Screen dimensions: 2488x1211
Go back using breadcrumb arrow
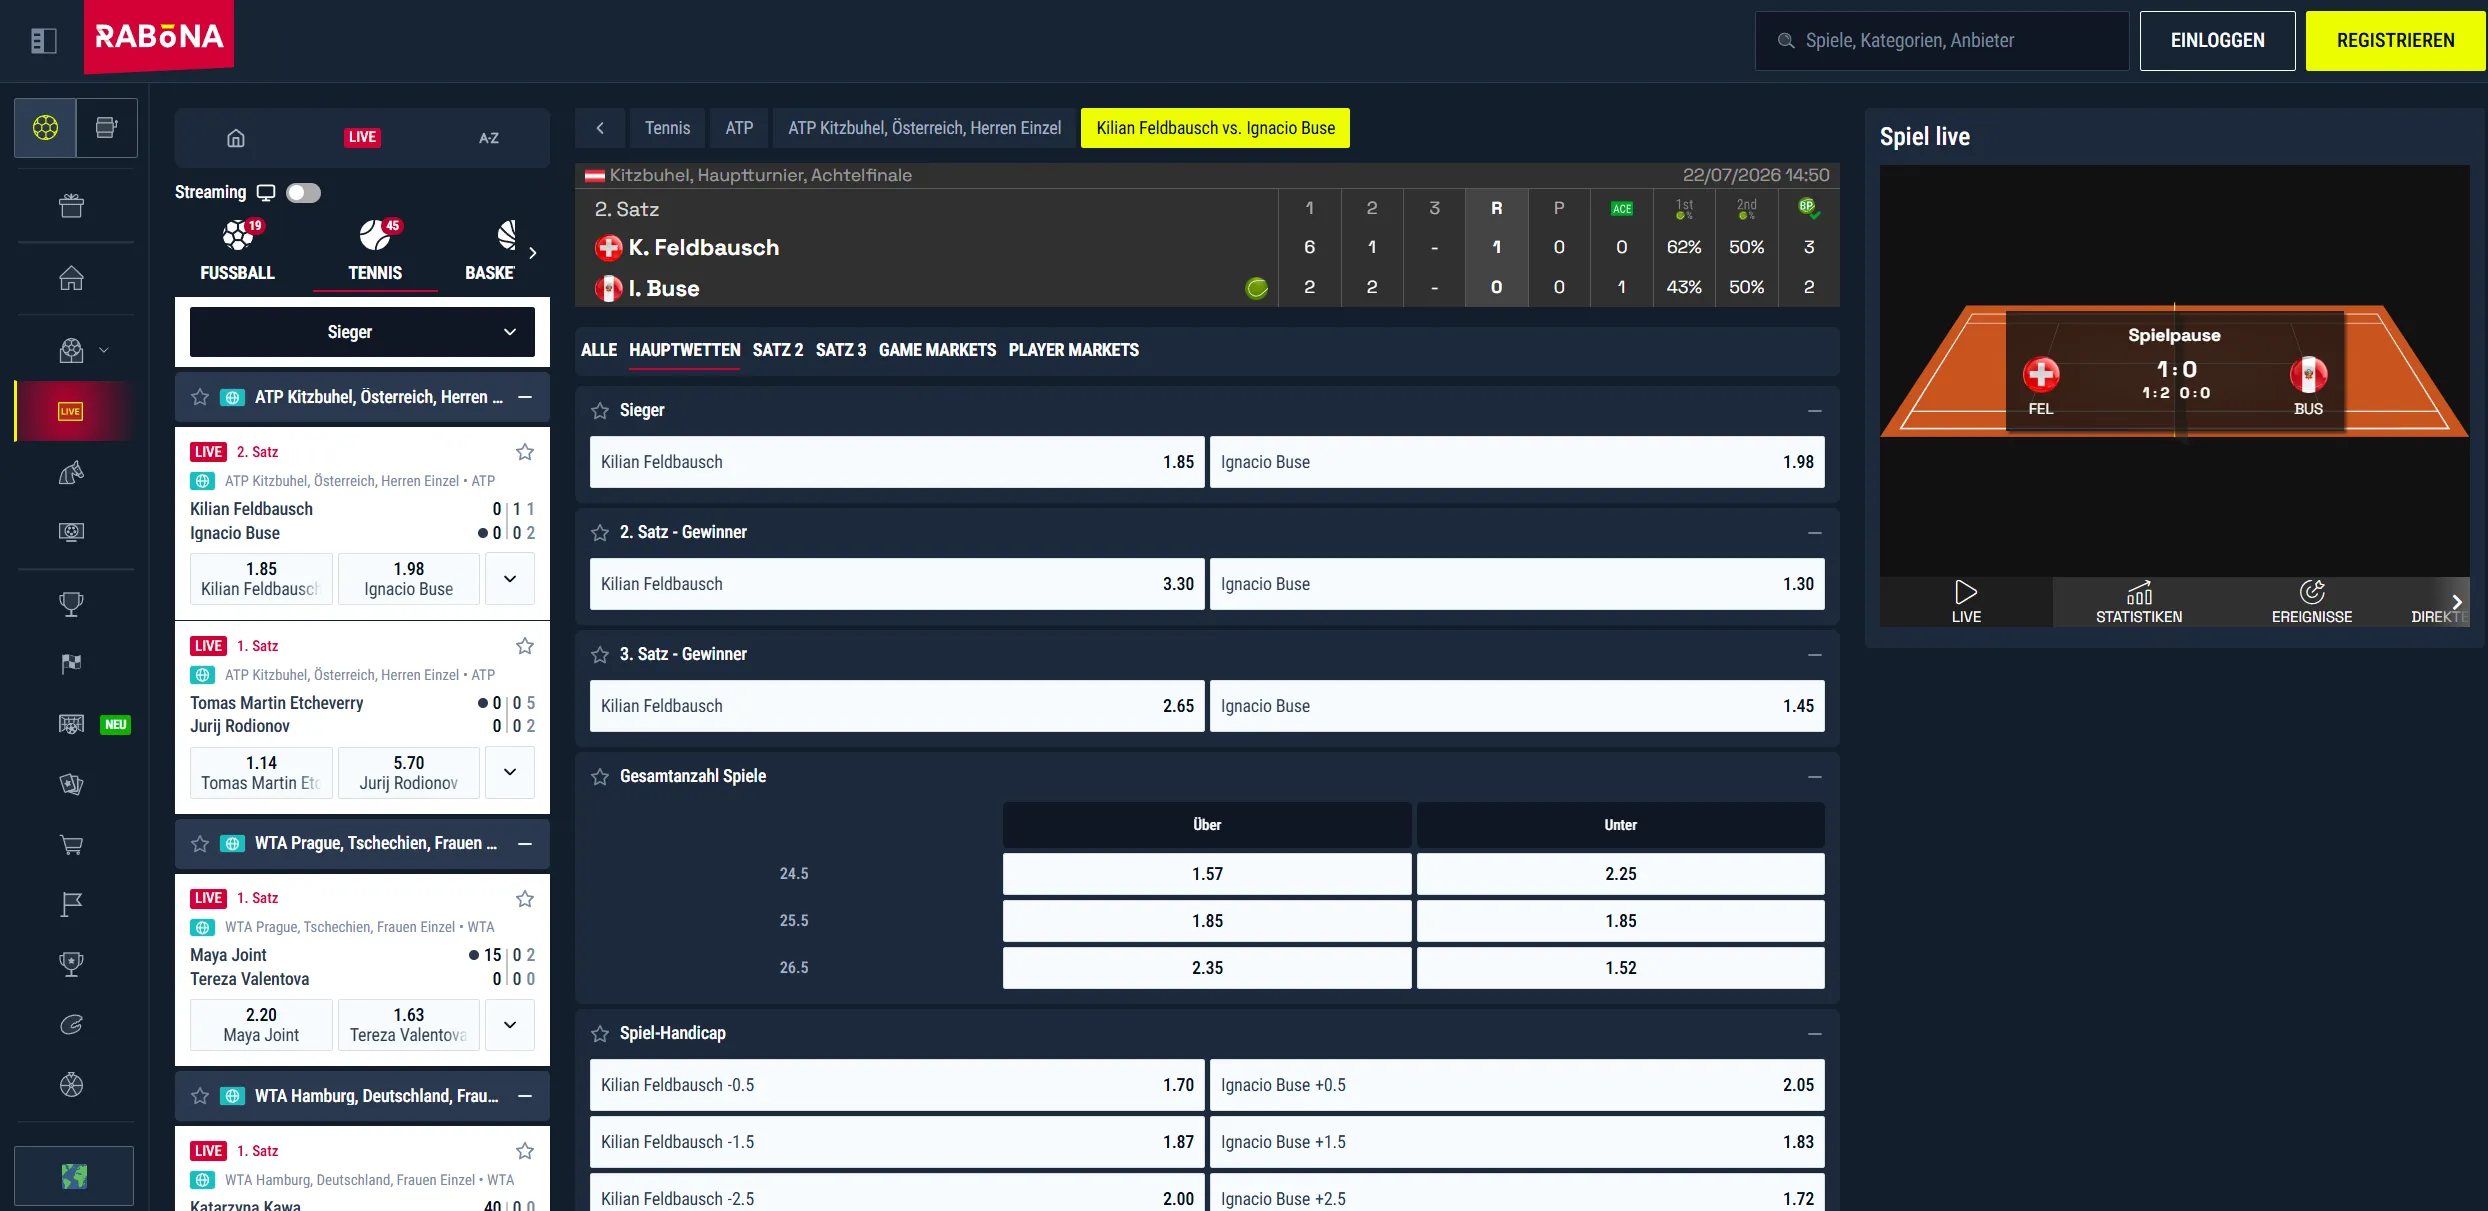point(600,128)
